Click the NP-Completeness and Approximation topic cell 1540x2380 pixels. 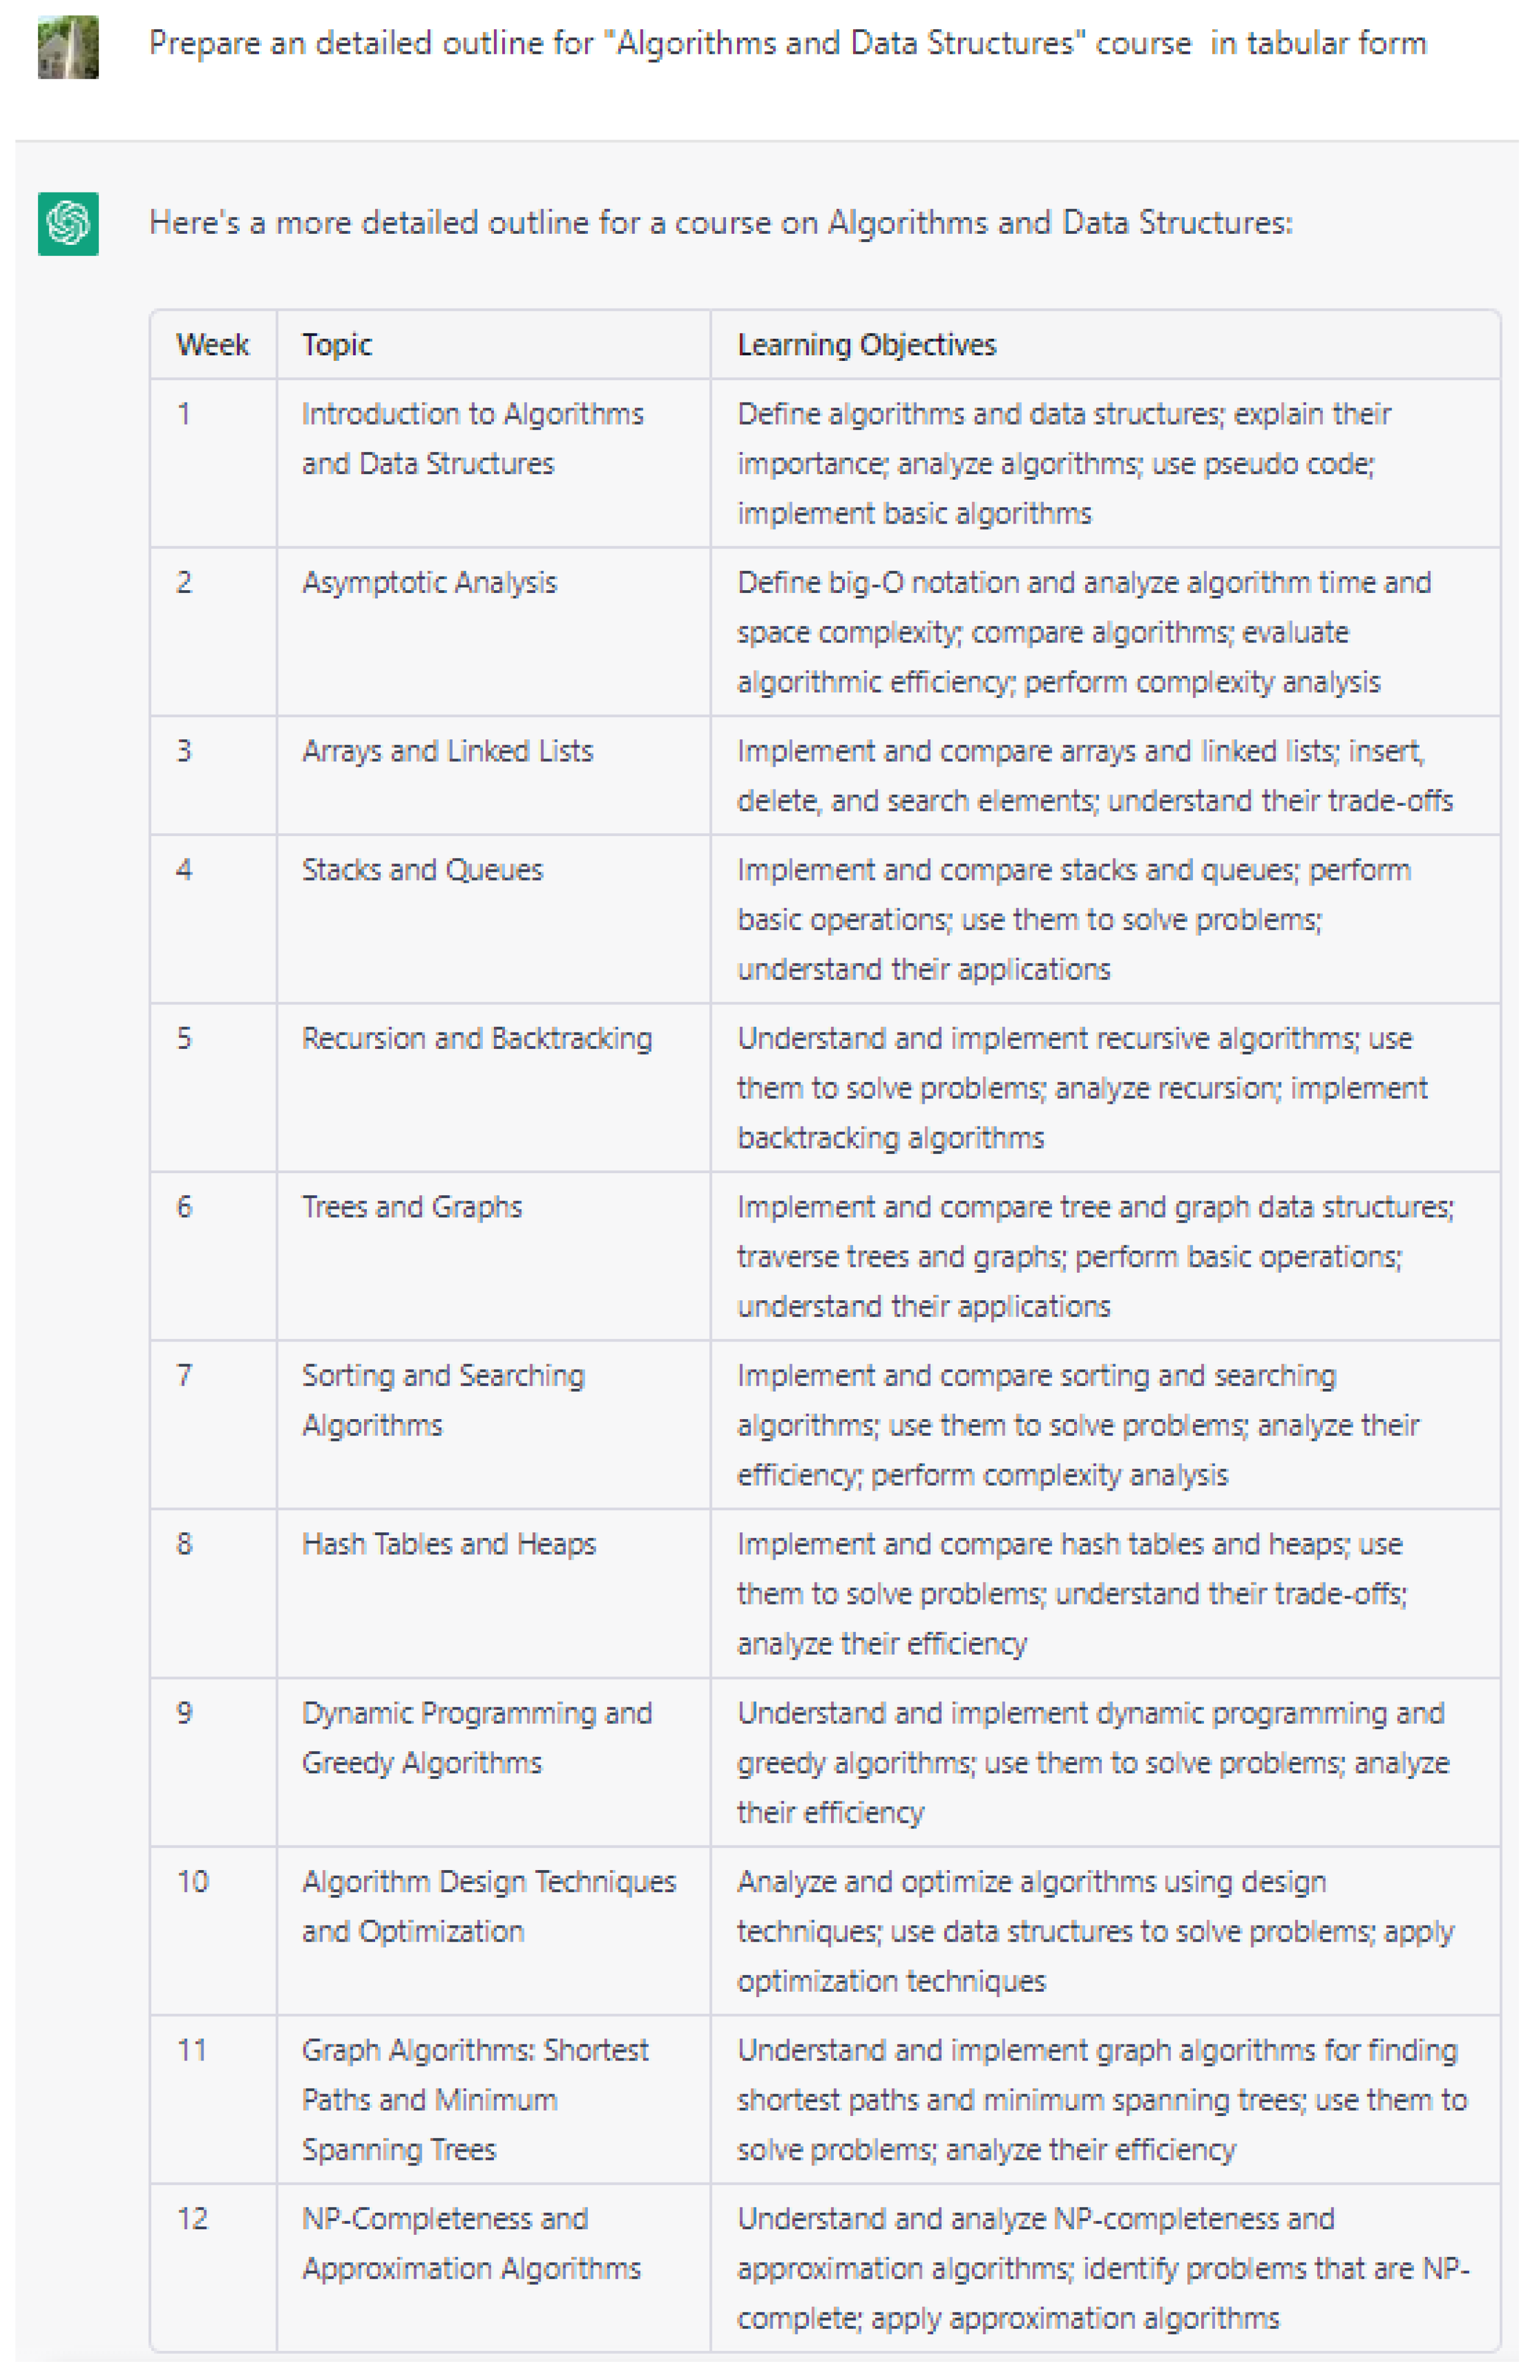point(470,2243)
